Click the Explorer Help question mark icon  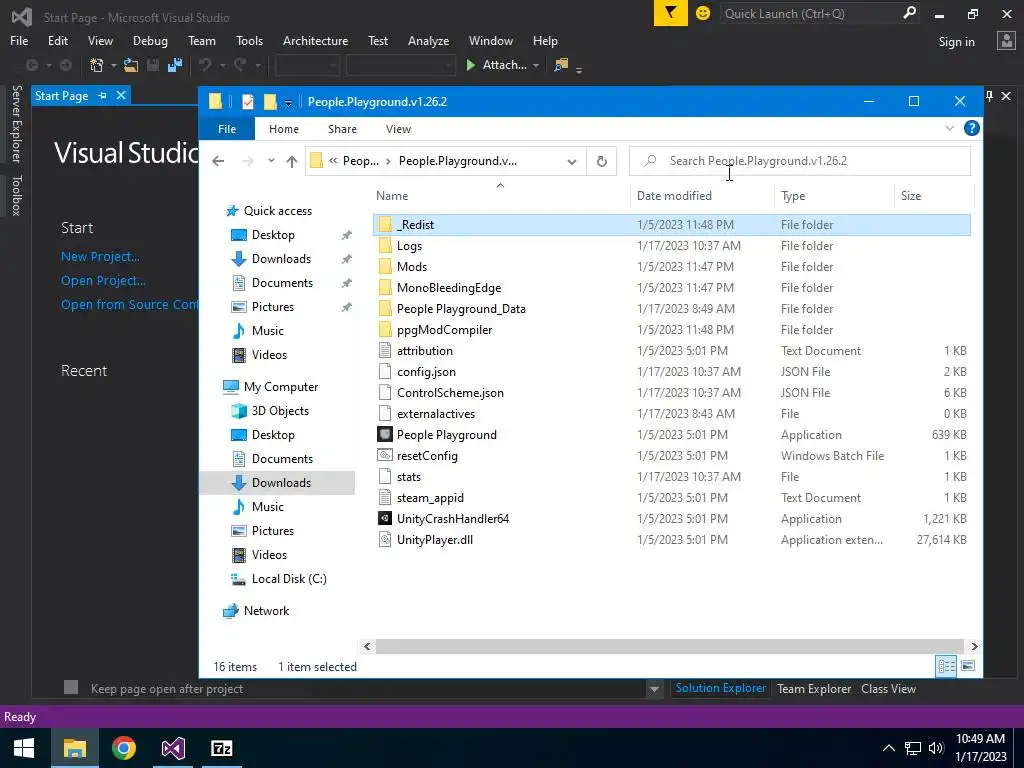pyautogui.click(x=971, y=128)
